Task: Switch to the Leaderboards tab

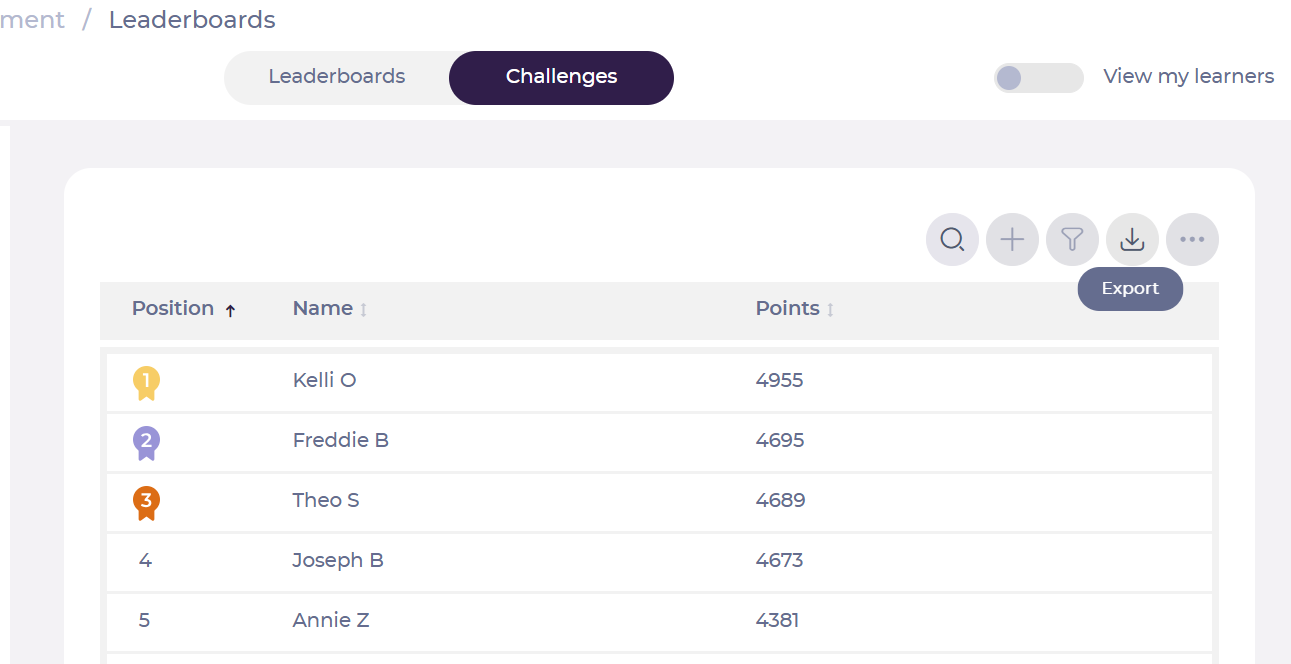Action: pyautogui.click(x=337, y=77)
